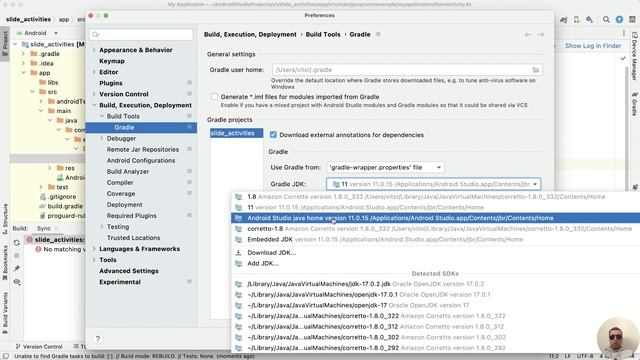Collapse Build Tools in settings tree
This screenshot has width=640, height=360.
102,116
